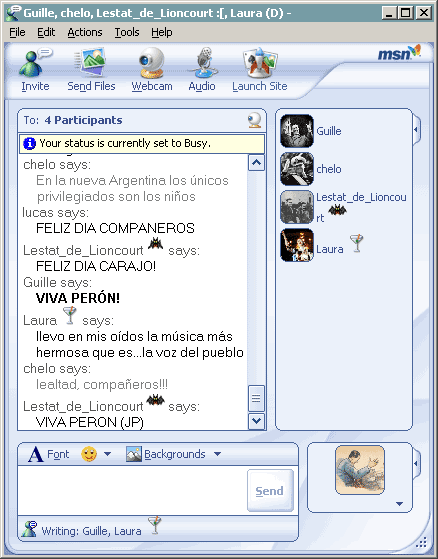Open the Edit menu
Image resolution: width=438 pixels, height=559 pixels.
tap(46, 32)
